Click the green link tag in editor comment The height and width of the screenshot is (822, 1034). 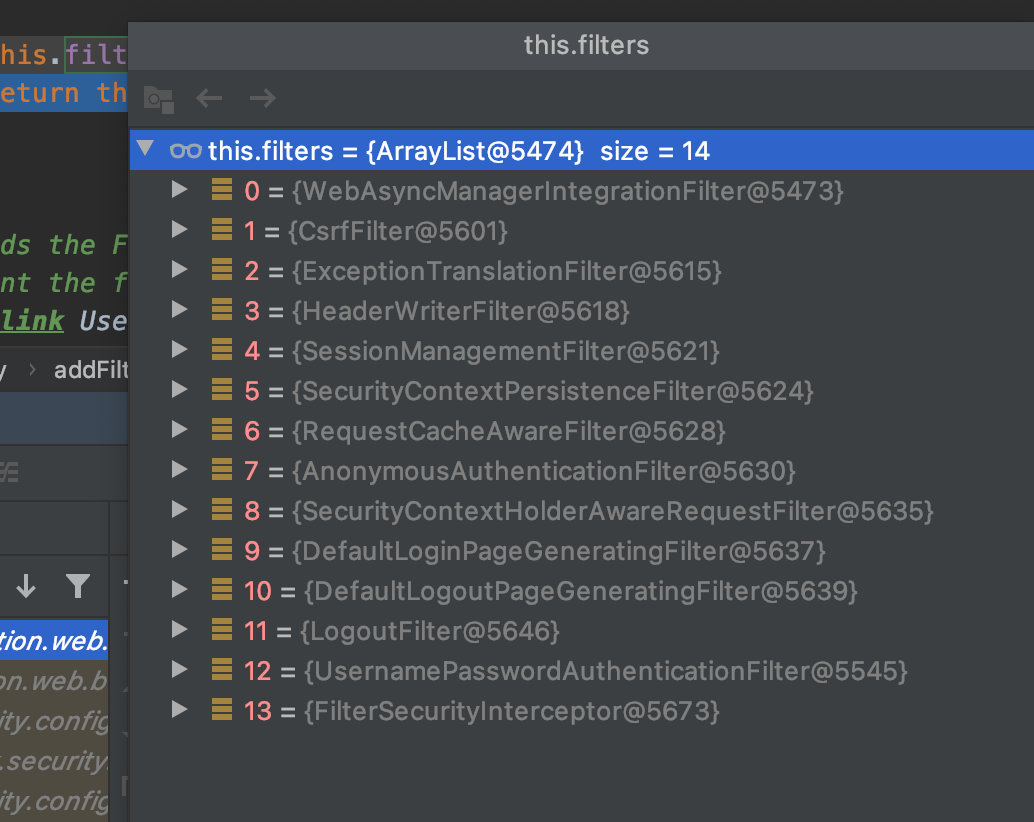[x=32, y=321]
